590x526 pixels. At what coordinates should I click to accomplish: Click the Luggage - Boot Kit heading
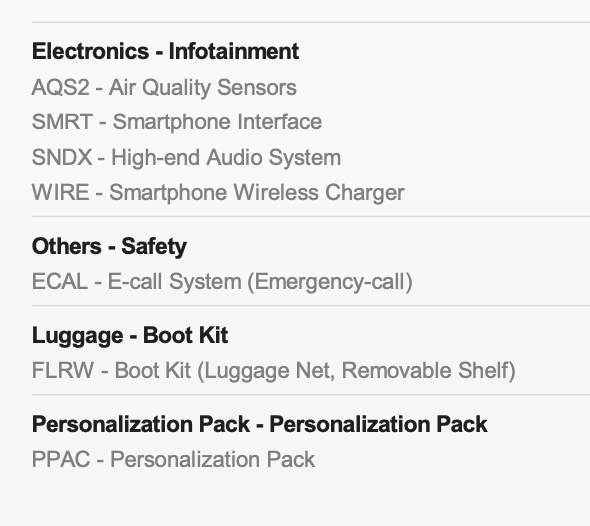tap(130, 335)
